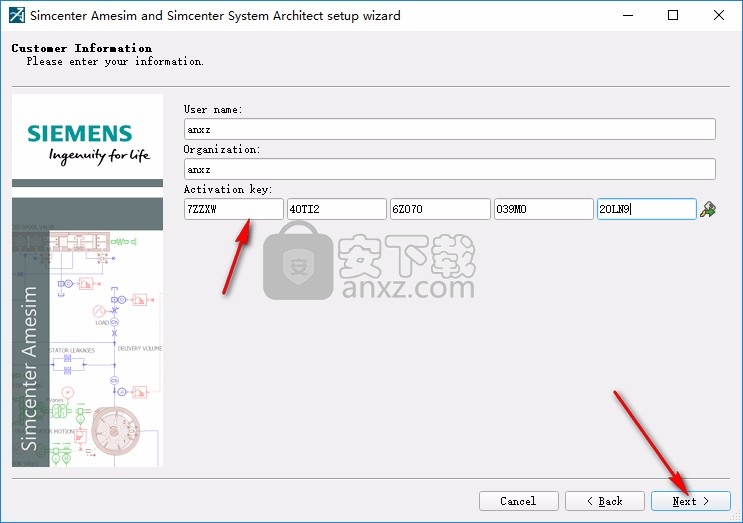Click the Back button

coord(605,501)
